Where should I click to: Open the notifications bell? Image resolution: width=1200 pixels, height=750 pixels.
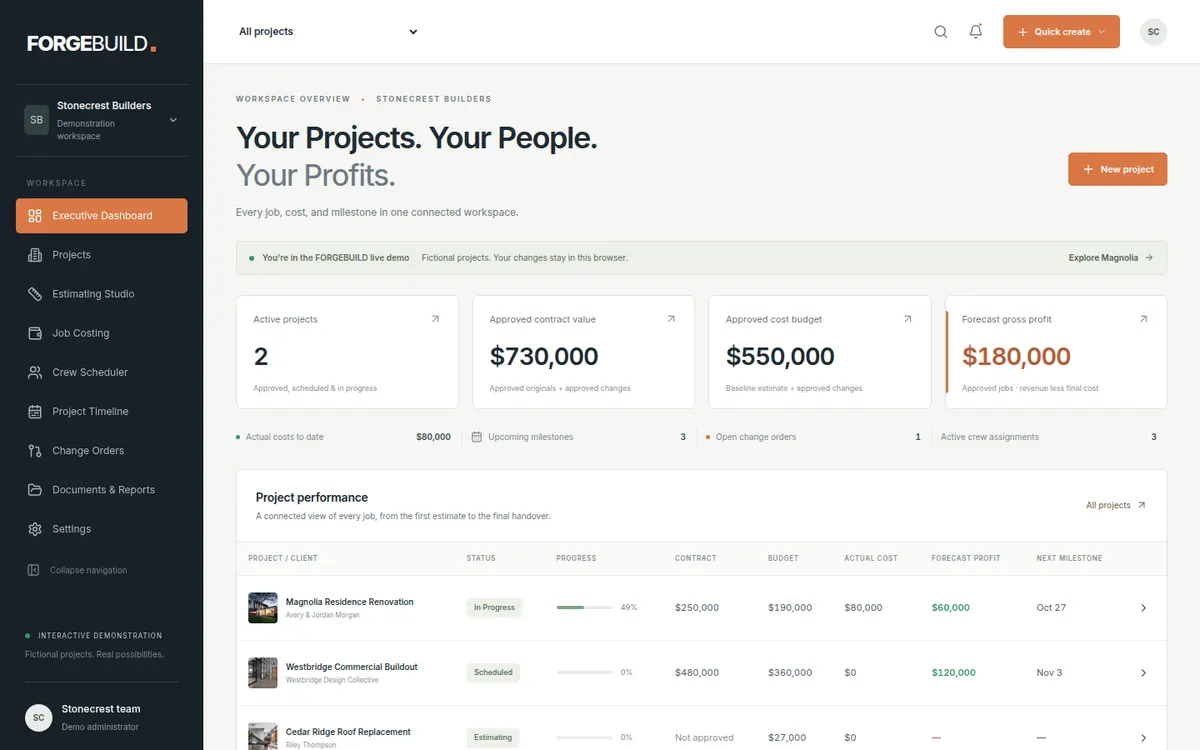pos(976,32)
